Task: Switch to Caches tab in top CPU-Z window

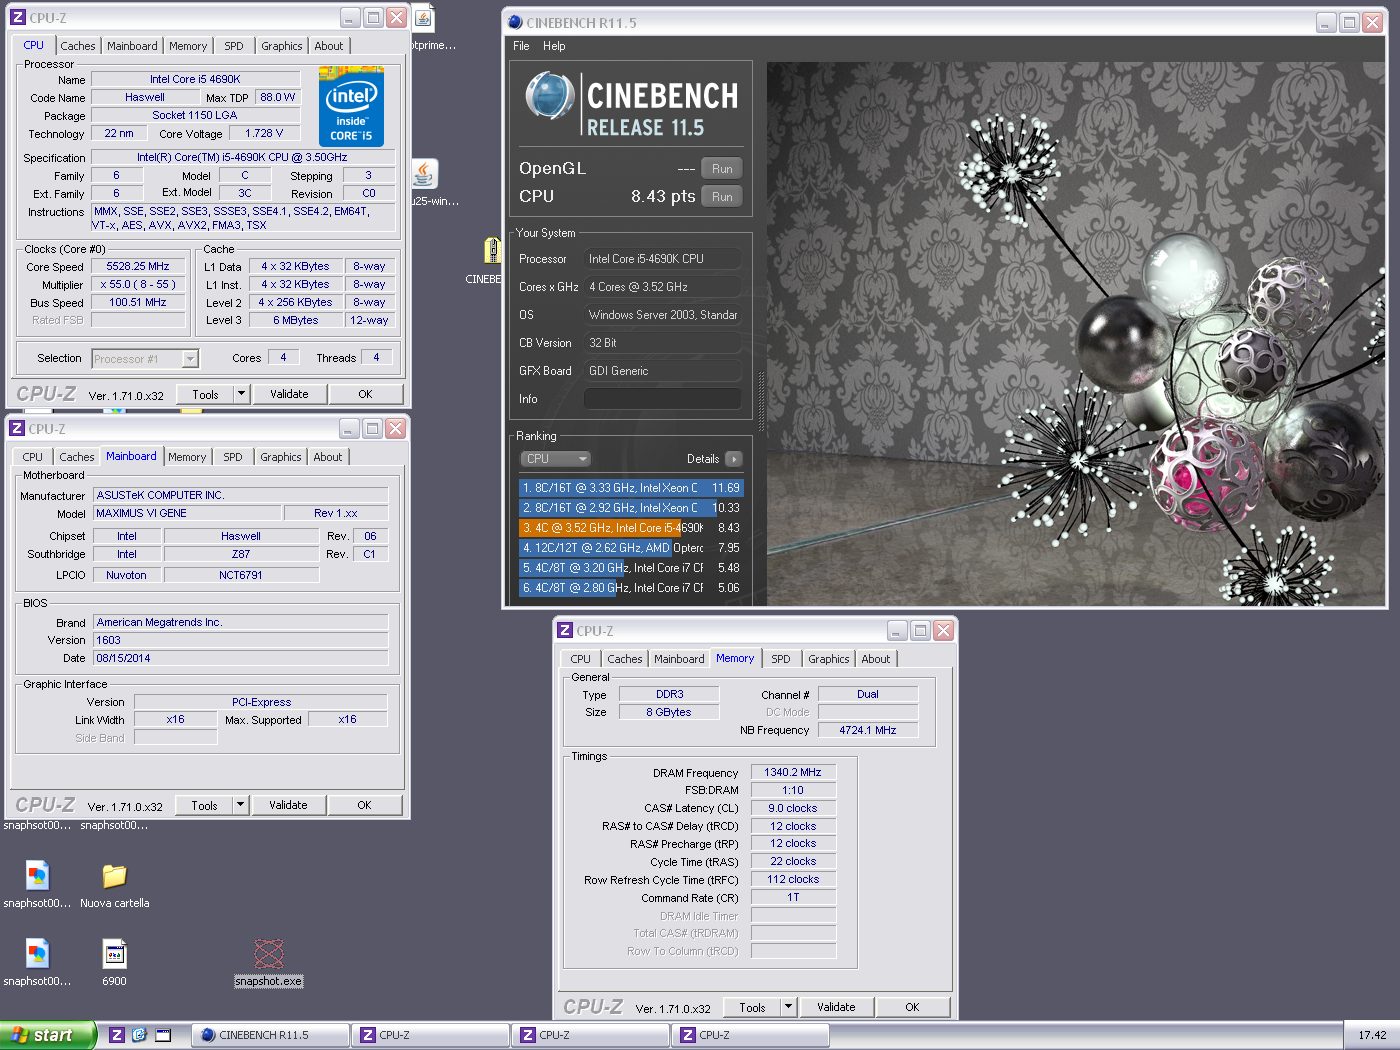Action: [78, 46]
